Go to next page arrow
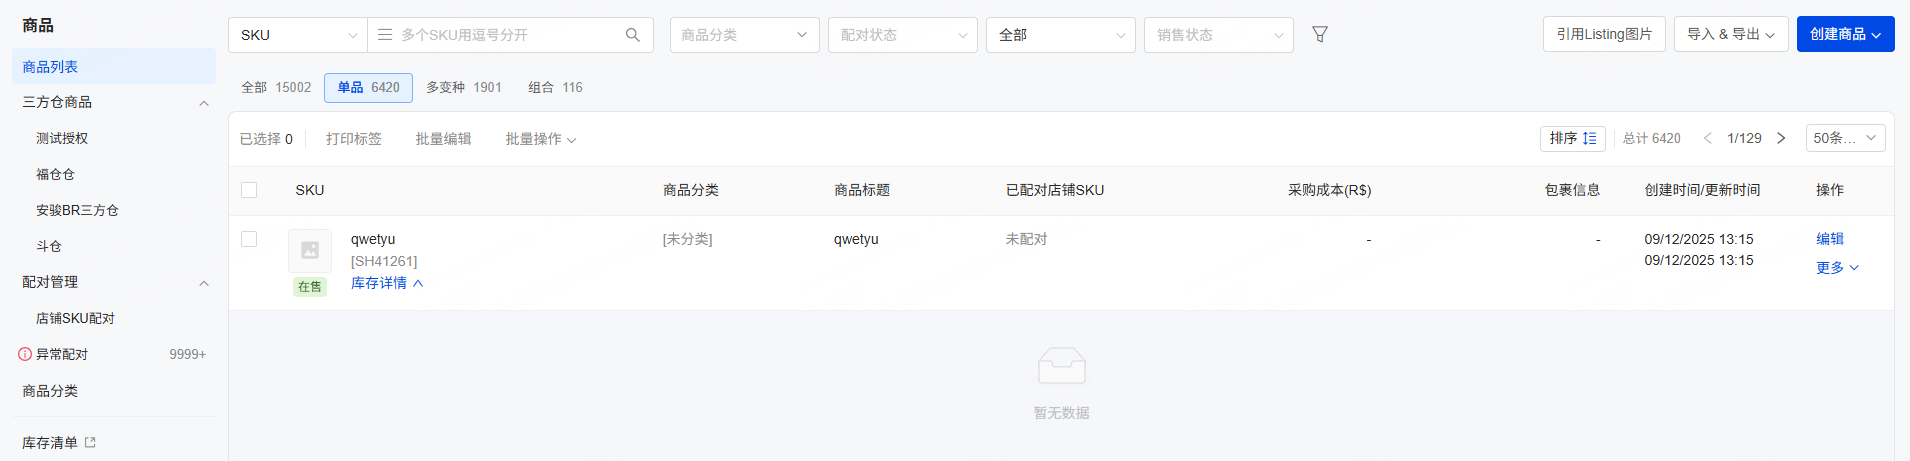 tap(1781, 138)
